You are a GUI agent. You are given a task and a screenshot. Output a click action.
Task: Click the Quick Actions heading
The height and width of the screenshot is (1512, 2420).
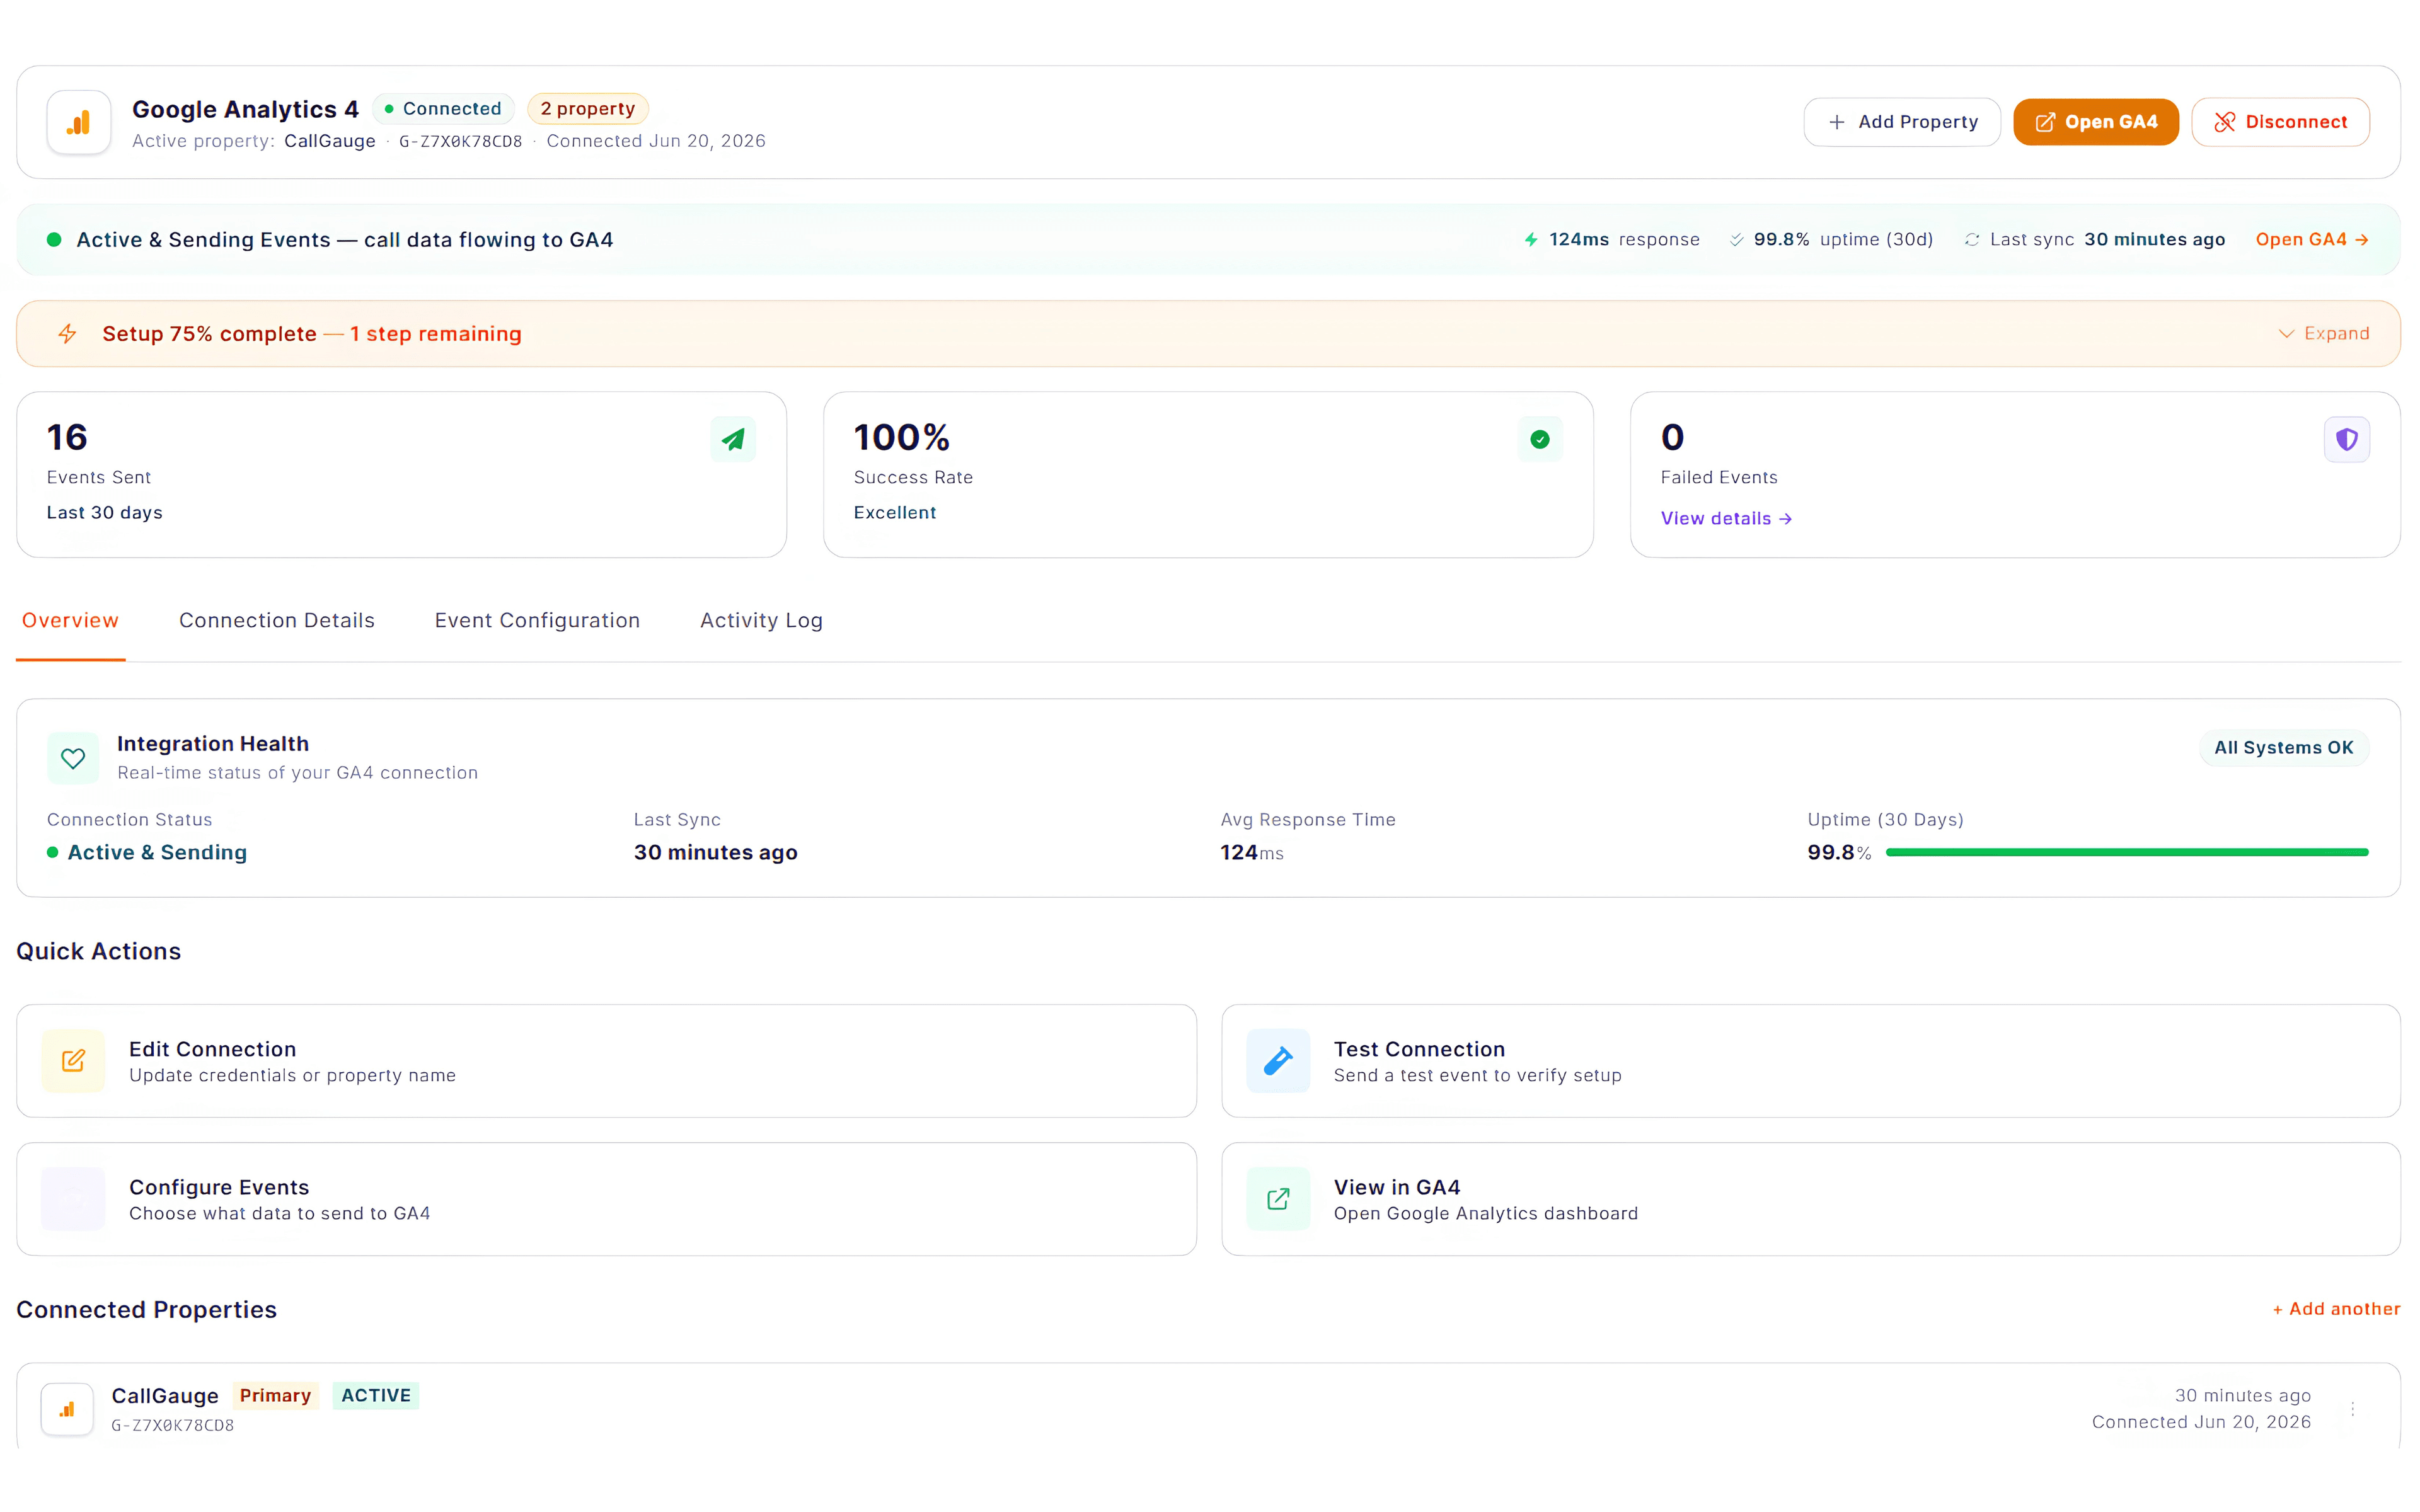[98, 952]
